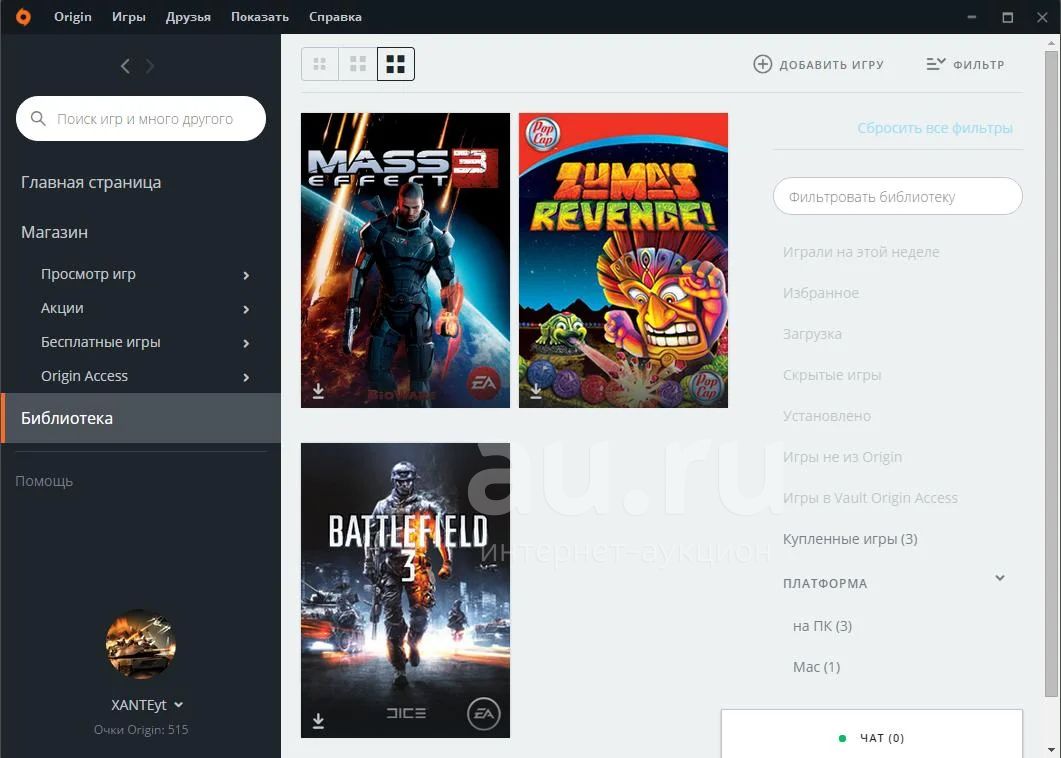The image size is (1061, 758).
Task: Expand the Бесплатные игры submenu
Action: 246,343
